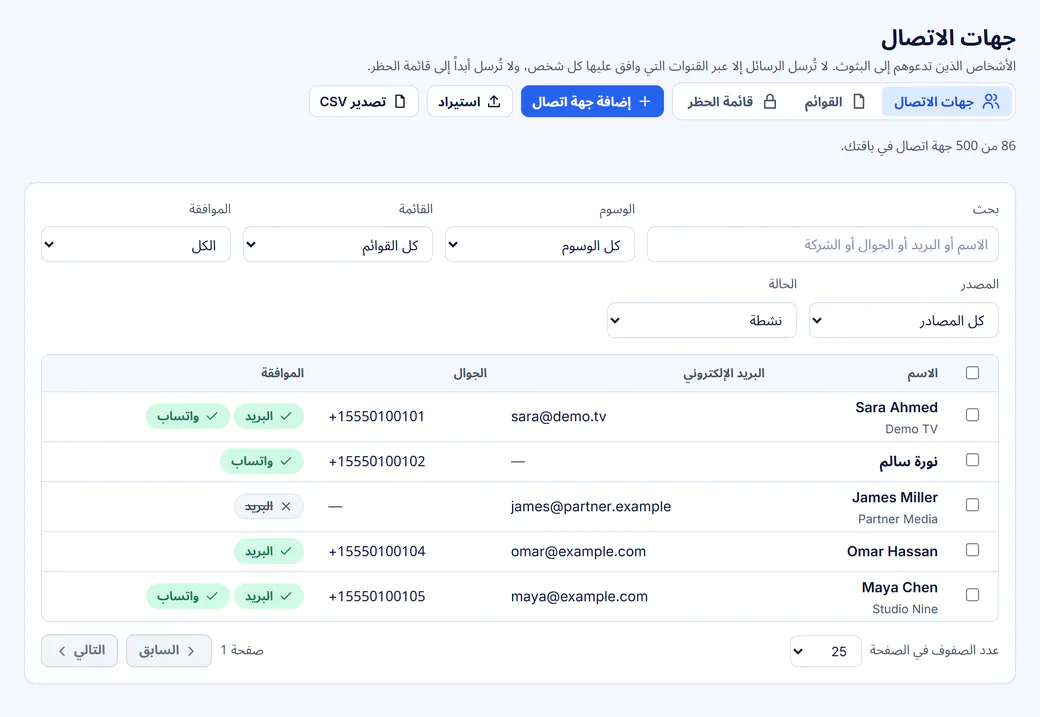Viewport: 1040px width, 717px height.
Task: Click email james@partner.example
Action: [x=591, y=507]
